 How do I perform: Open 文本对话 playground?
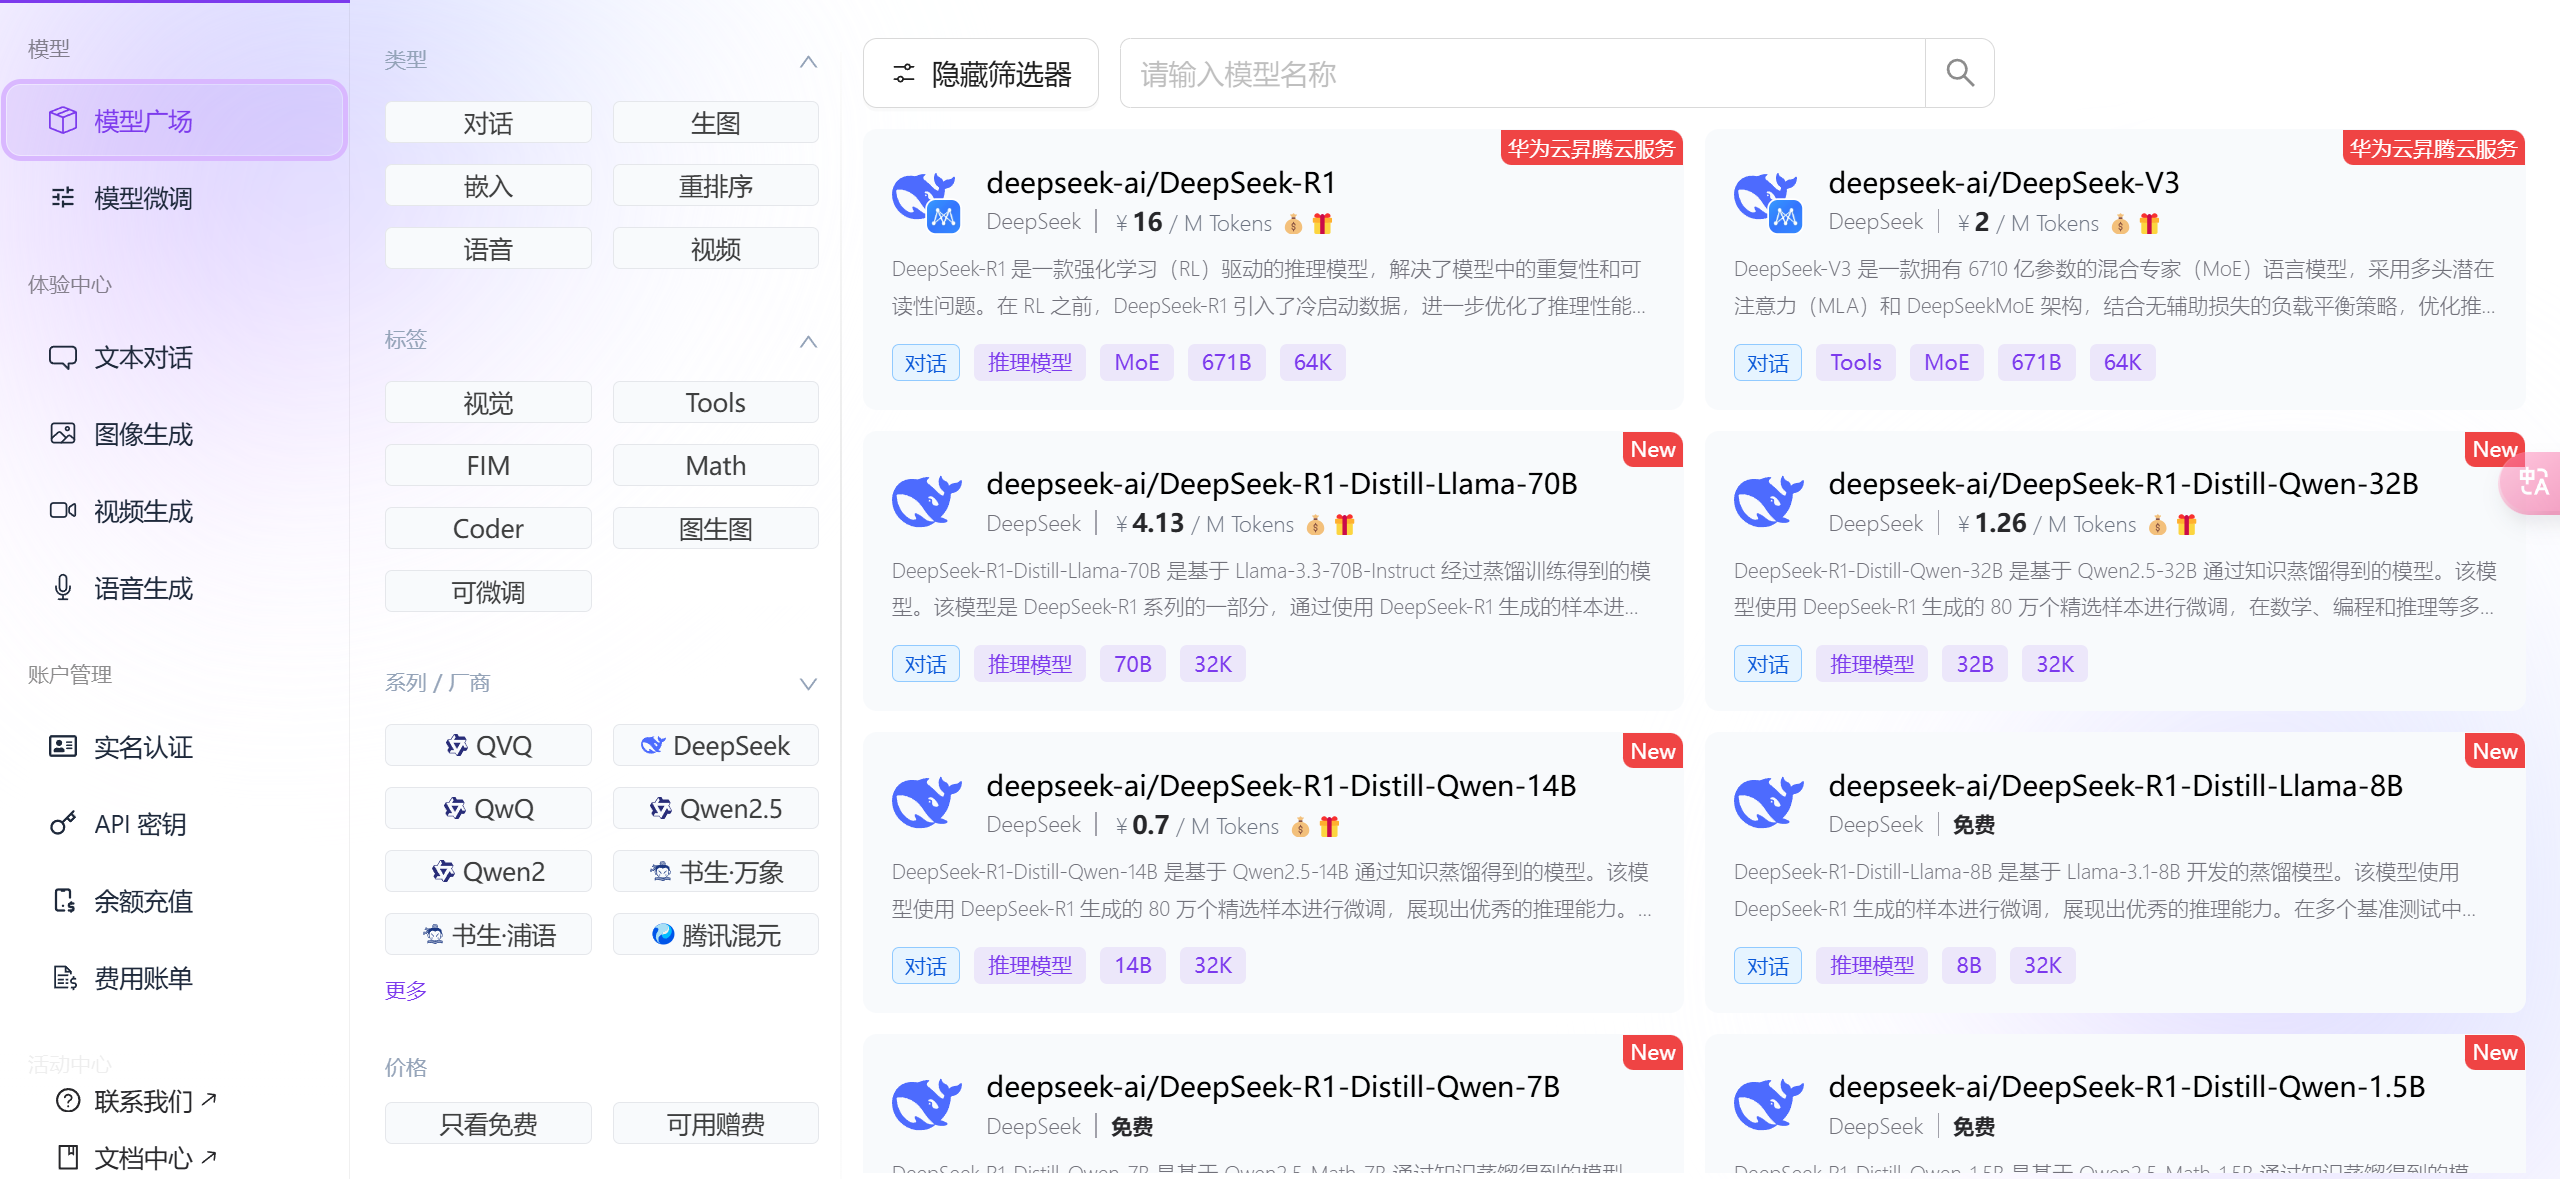(x=175, y=357)
